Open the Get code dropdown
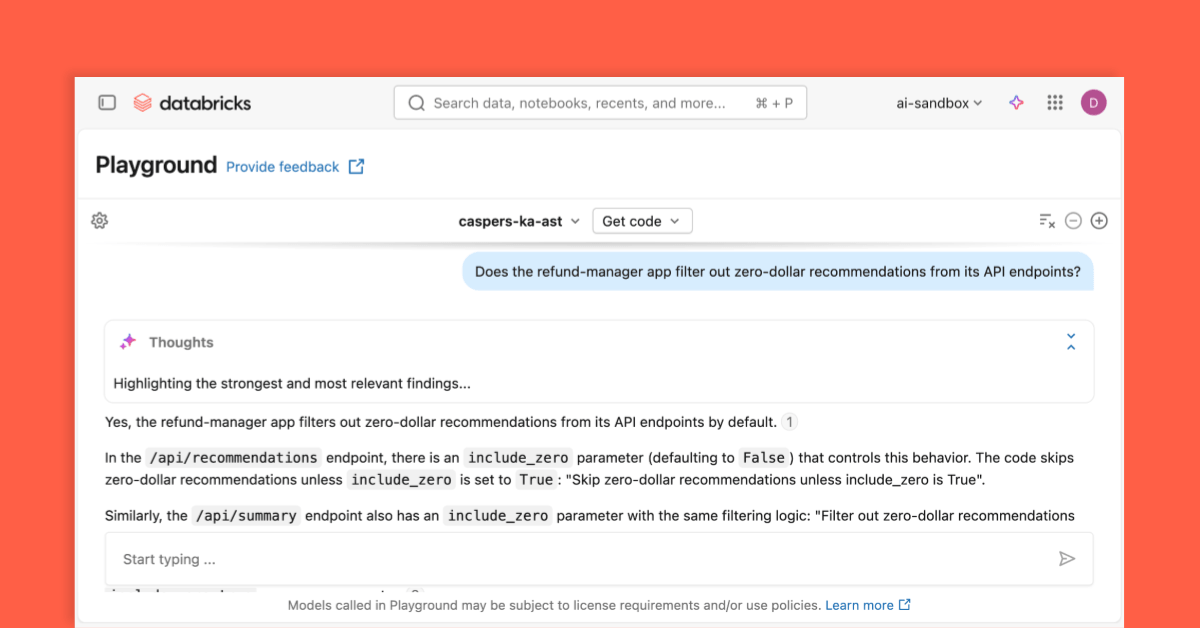 pyautogui.click(x=642, y=220)
